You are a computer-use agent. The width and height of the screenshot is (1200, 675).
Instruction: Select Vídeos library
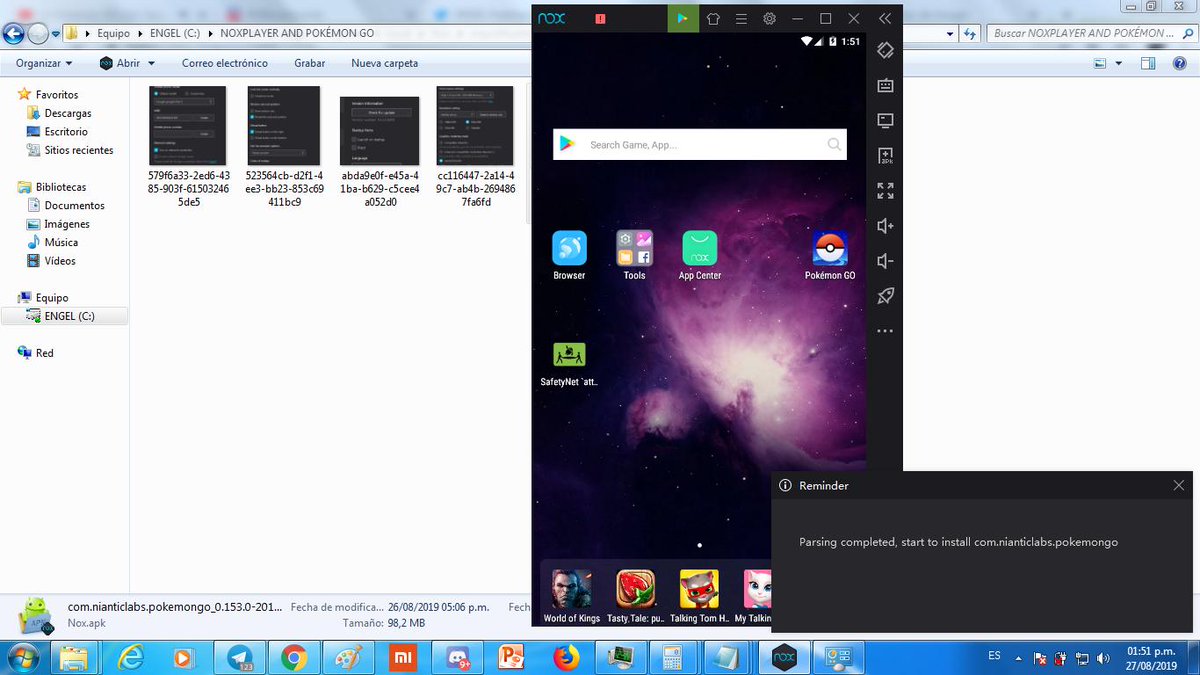60,261
